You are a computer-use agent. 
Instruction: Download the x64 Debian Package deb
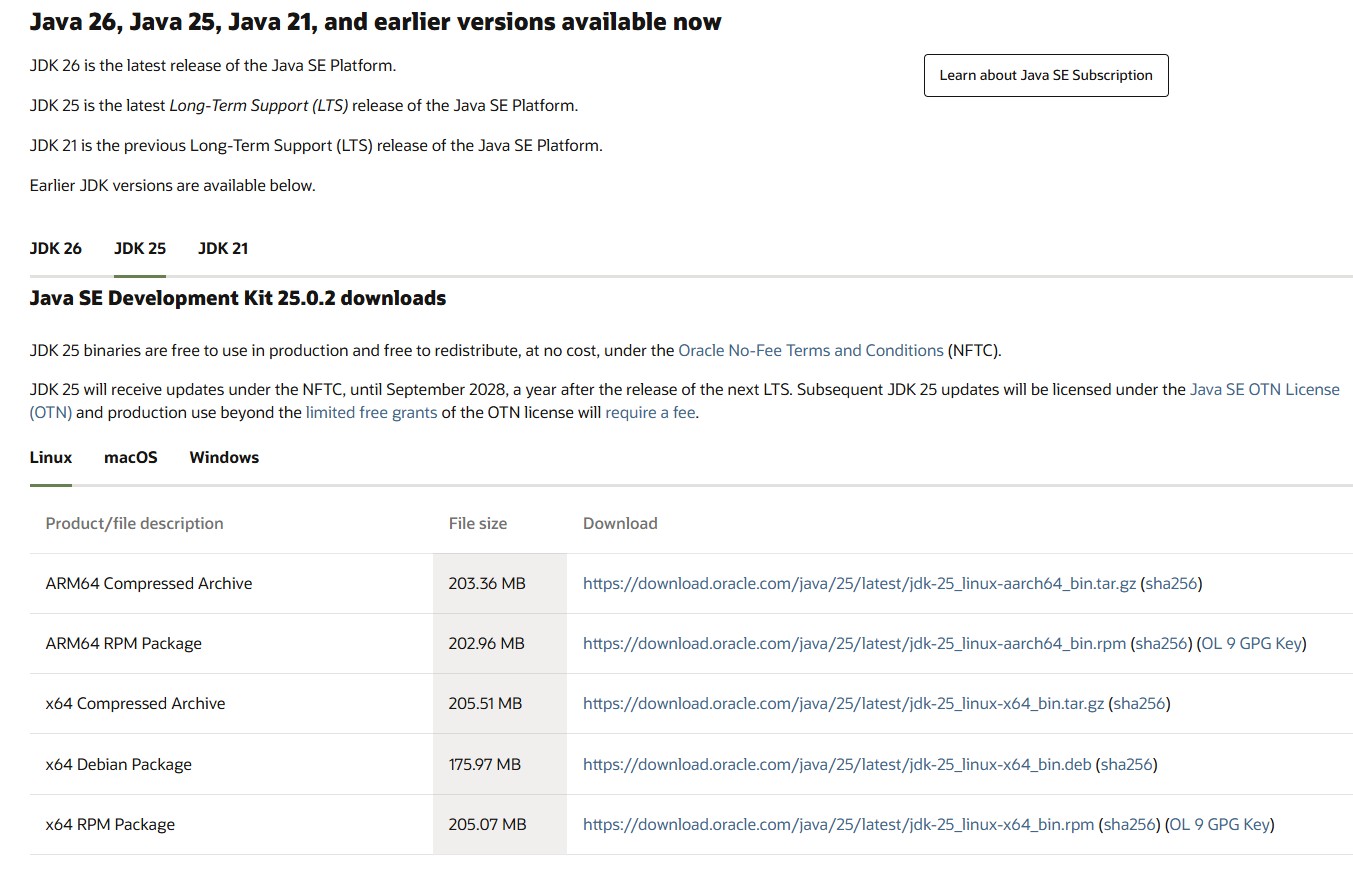pyautogui.click(x=837, y=764)
